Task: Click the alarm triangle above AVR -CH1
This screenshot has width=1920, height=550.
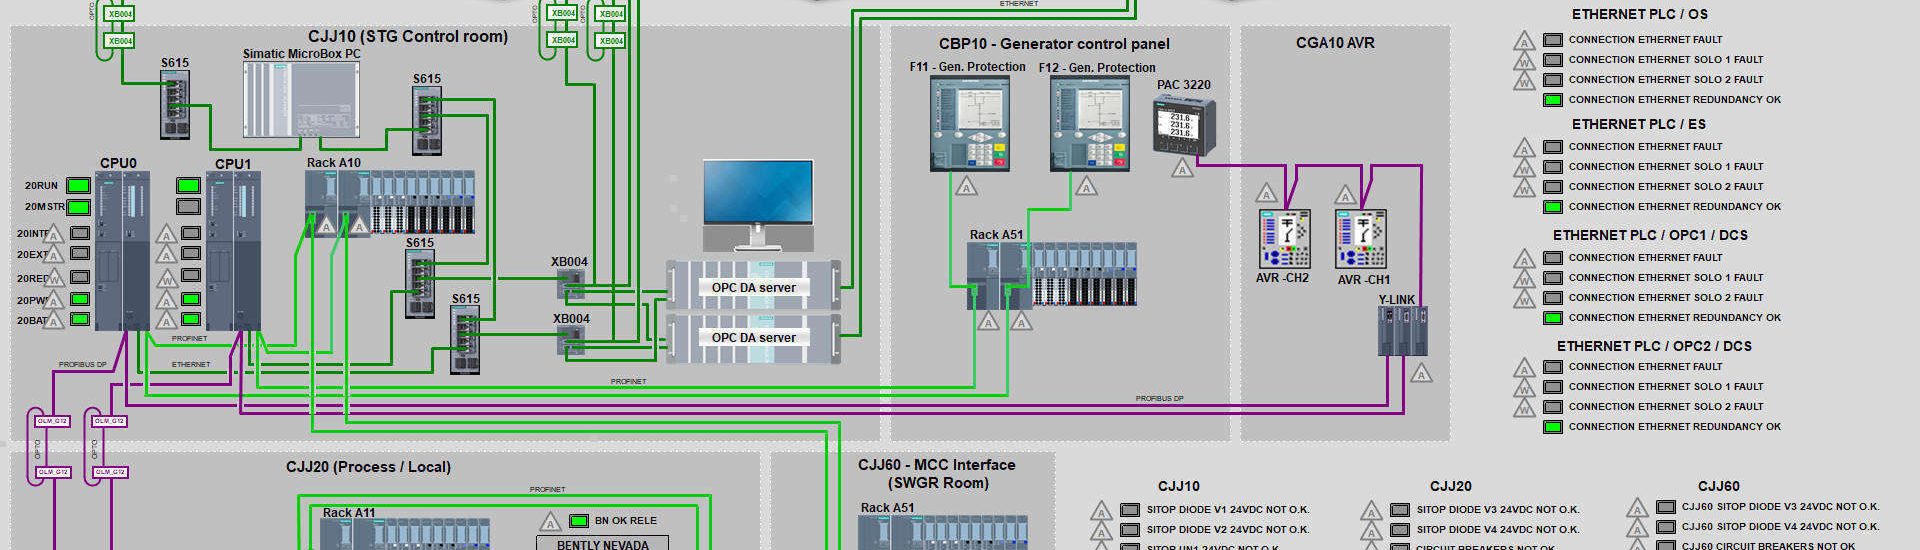Action: (1346, 193)
